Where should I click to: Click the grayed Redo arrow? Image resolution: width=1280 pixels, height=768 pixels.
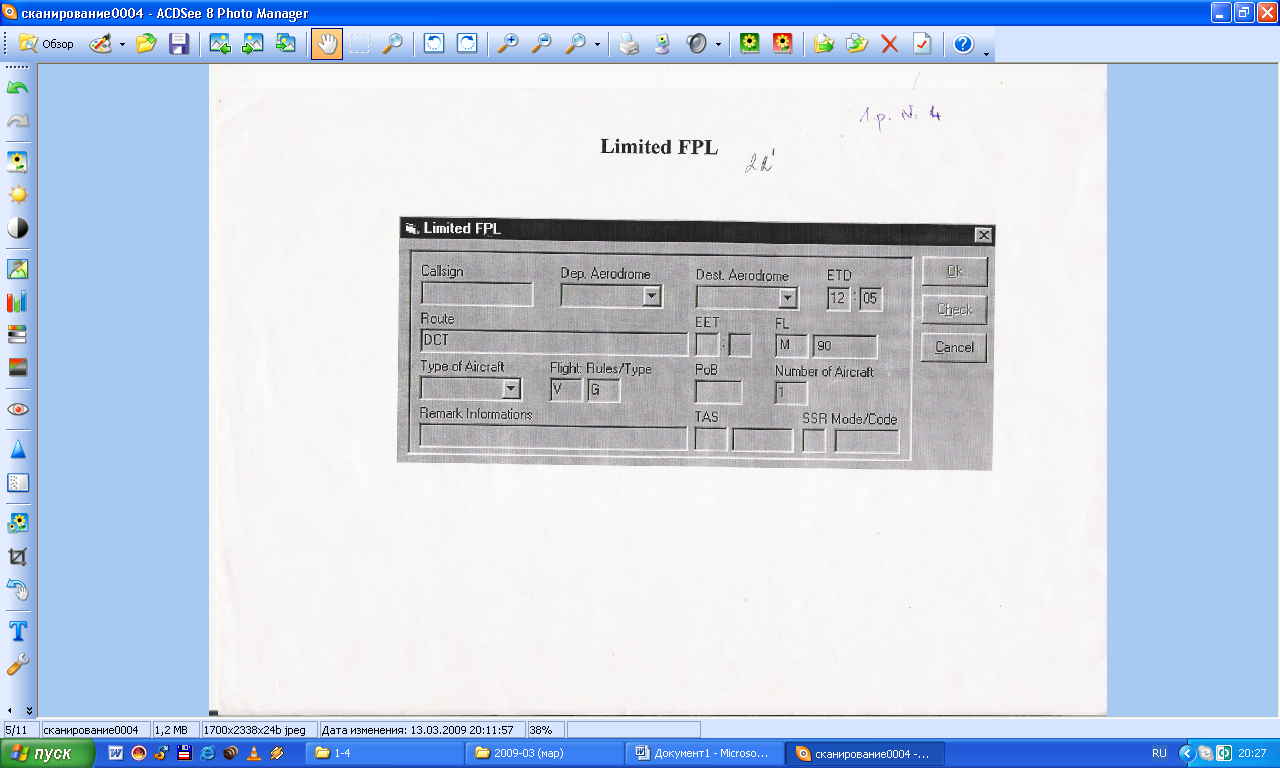coord(18,121)
